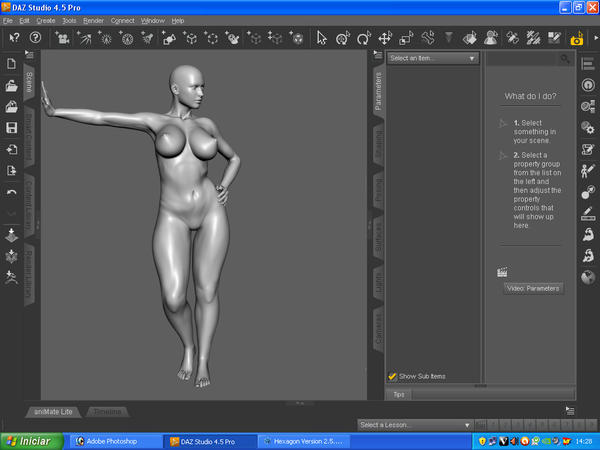
Task: Open the Tips tab at panel bottom
Action: (x=399, y=394)
